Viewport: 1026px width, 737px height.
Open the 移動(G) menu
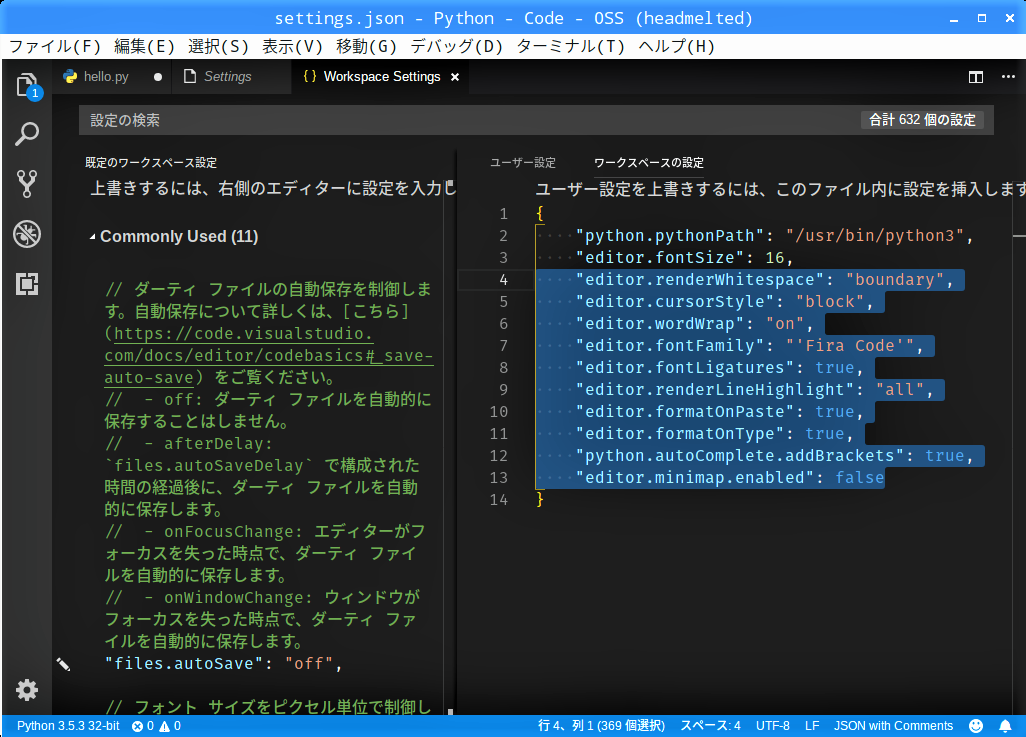coord(366,46)
